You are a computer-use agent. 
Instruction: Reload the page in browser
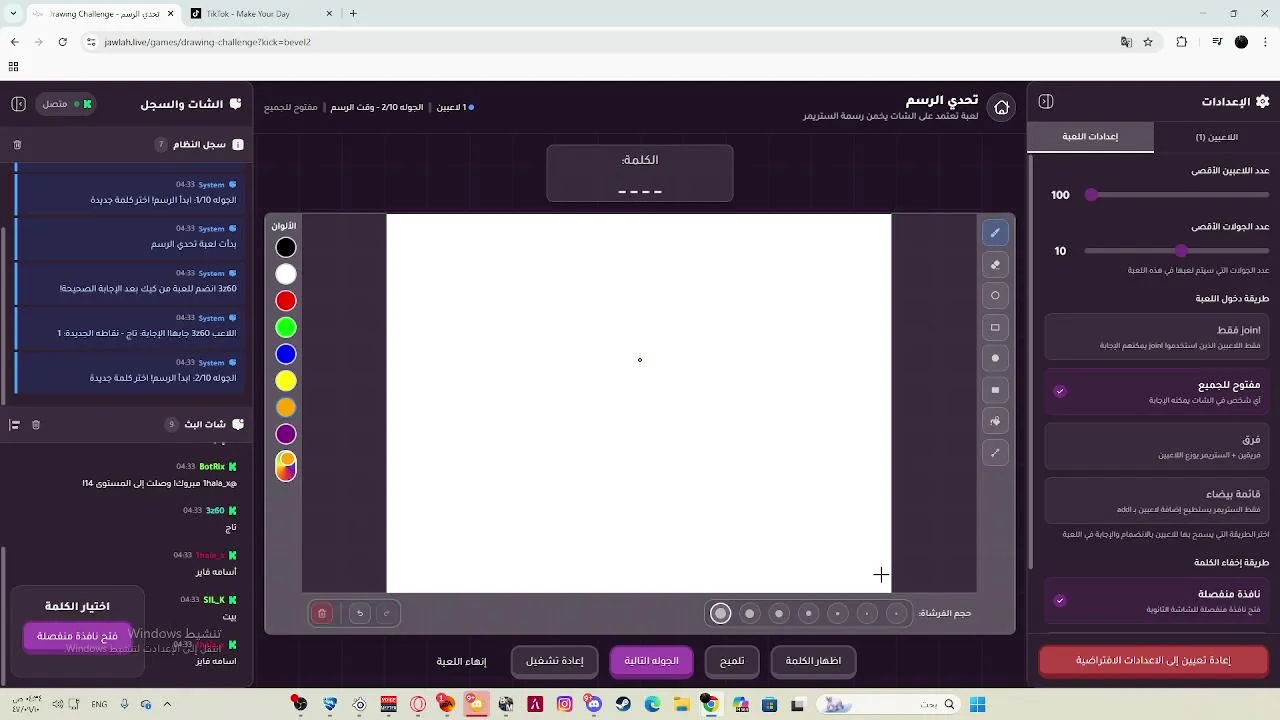point(62,42)
